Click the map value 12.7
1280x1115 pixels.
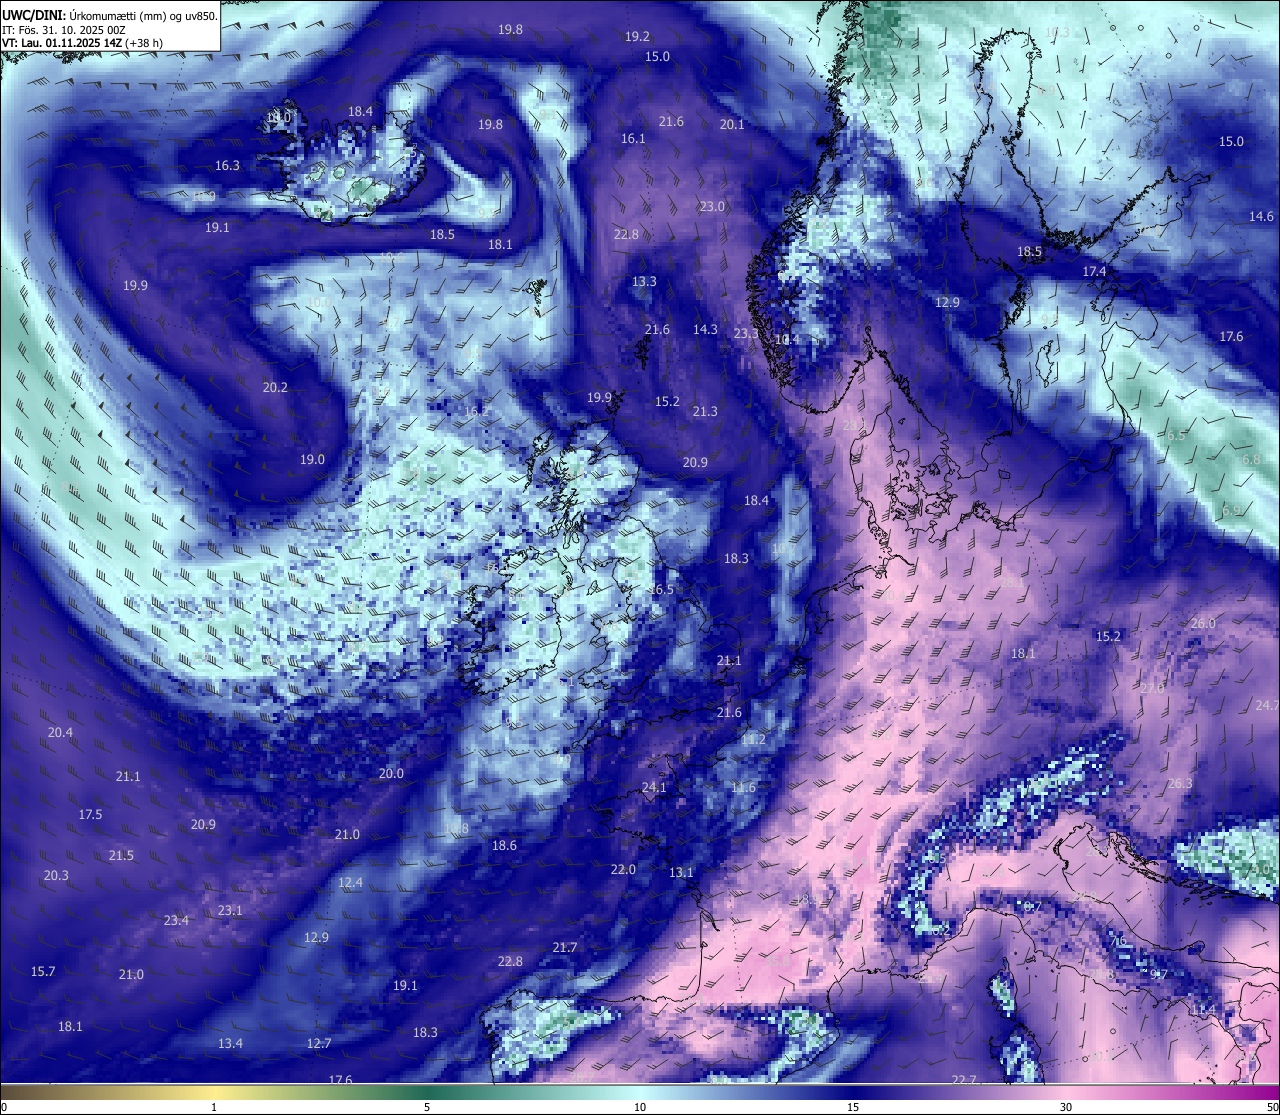319,1043
